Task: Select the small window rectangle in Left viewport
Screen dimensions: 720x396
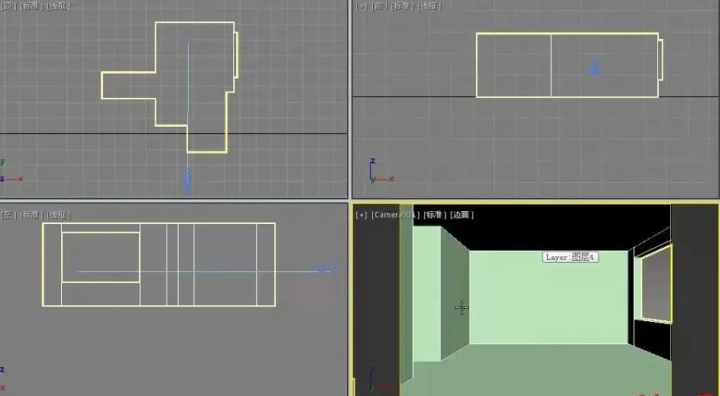Action: pyautogui.click(x=101, y=257)
